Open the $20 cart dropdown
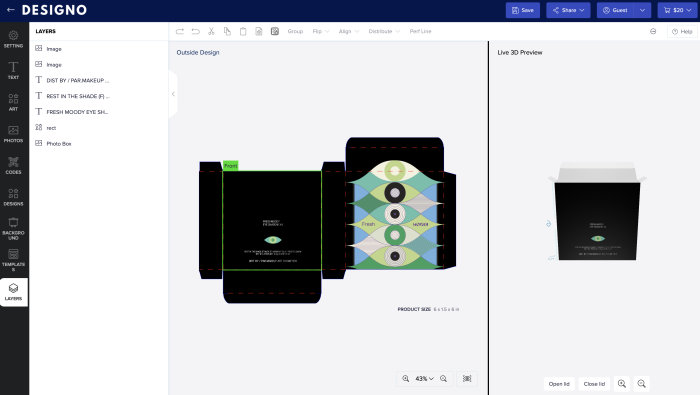 tap(677, 10)
